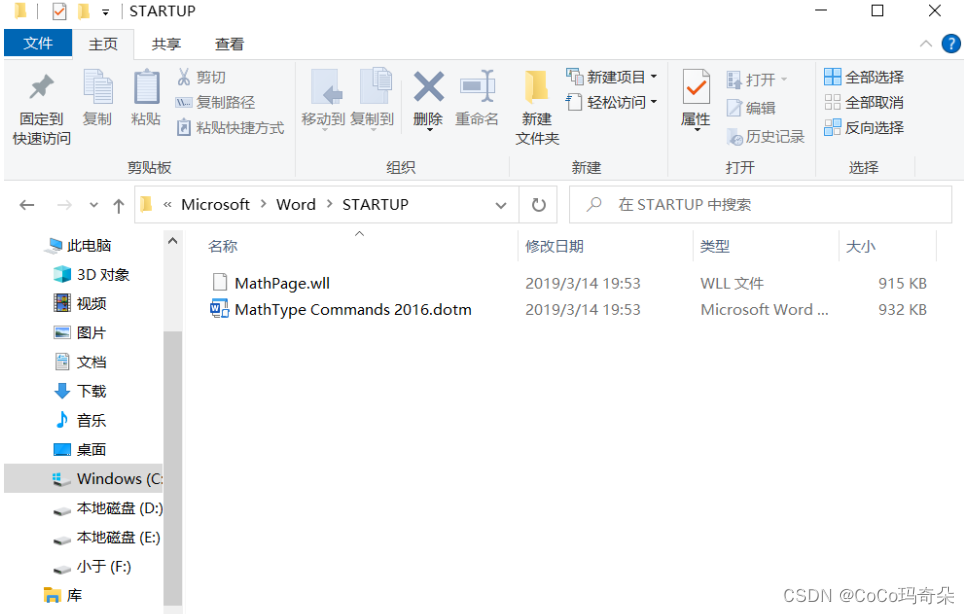Click the Rename ribbon icon
970x614 pixels.
click(x=477, y=98)
